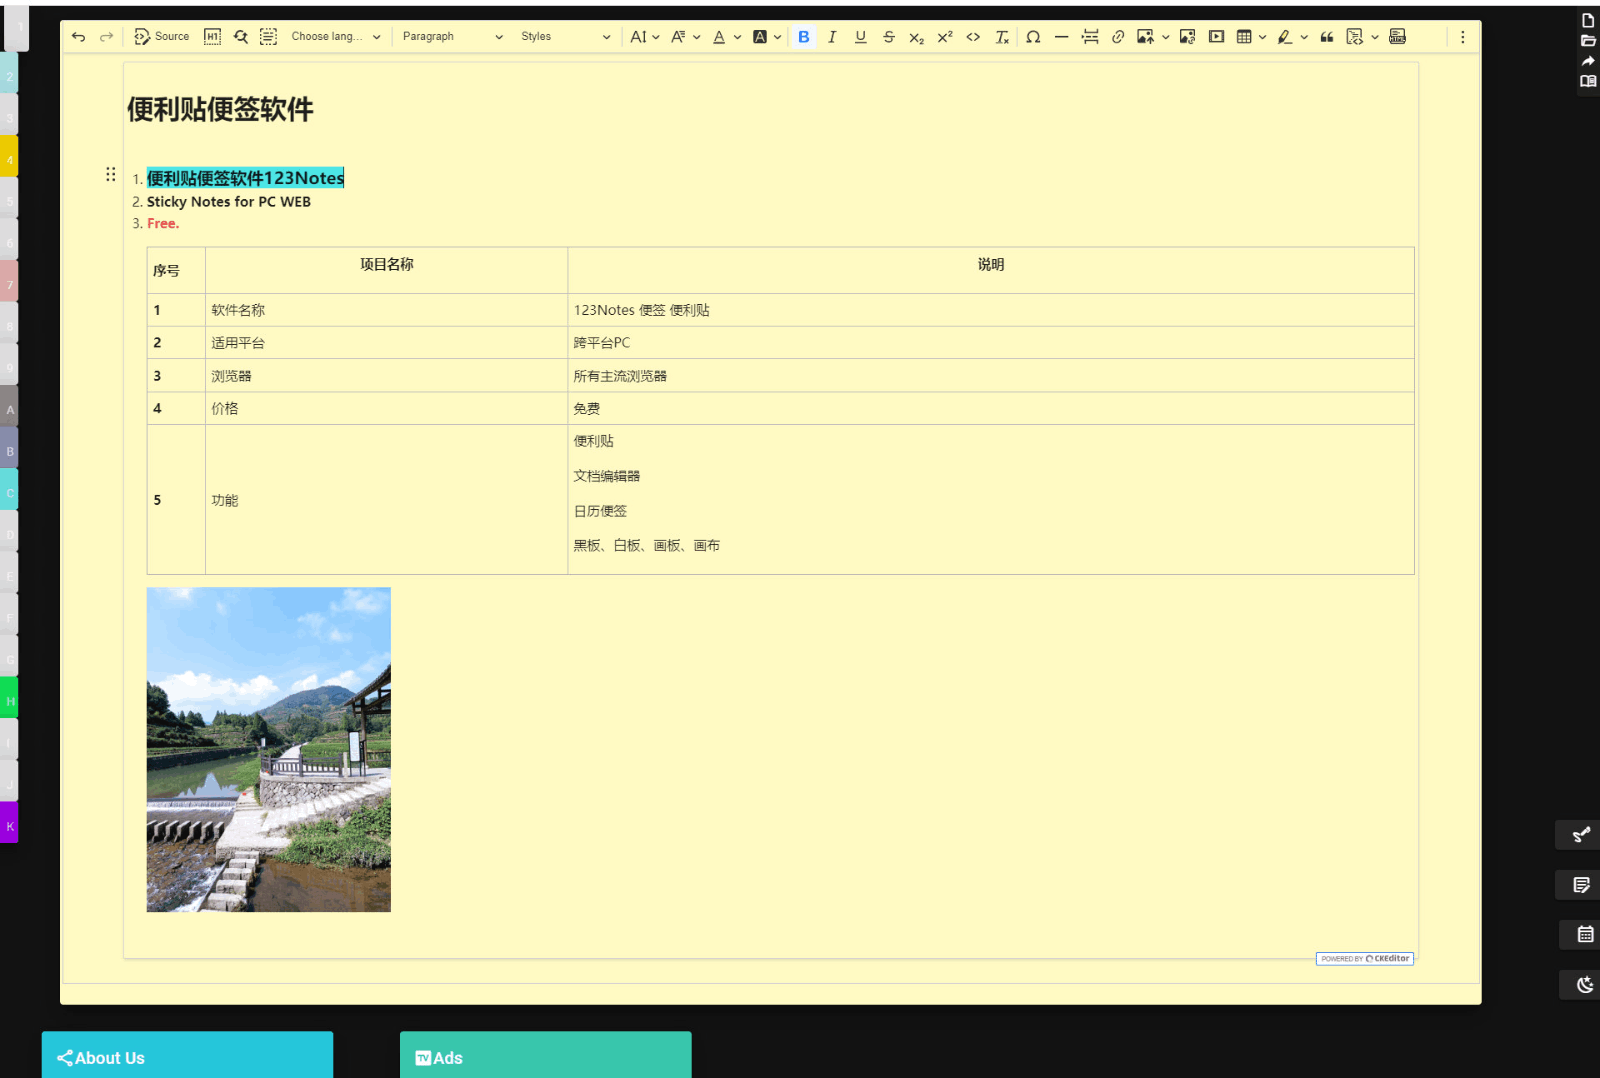Screen dimensions: 1600x1078
Task: Click the undo arrow in toolbar
Action: (79, 37)
